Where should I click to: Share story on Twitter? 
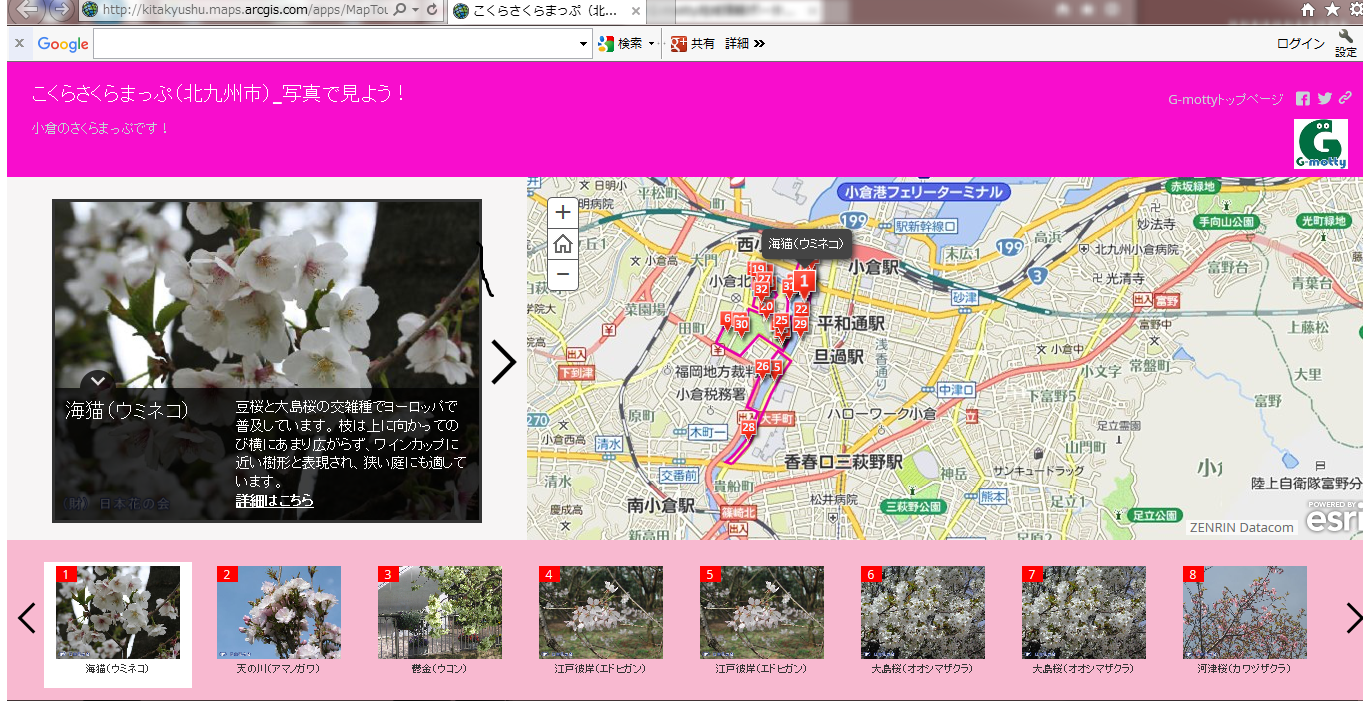click(1325, 98)
